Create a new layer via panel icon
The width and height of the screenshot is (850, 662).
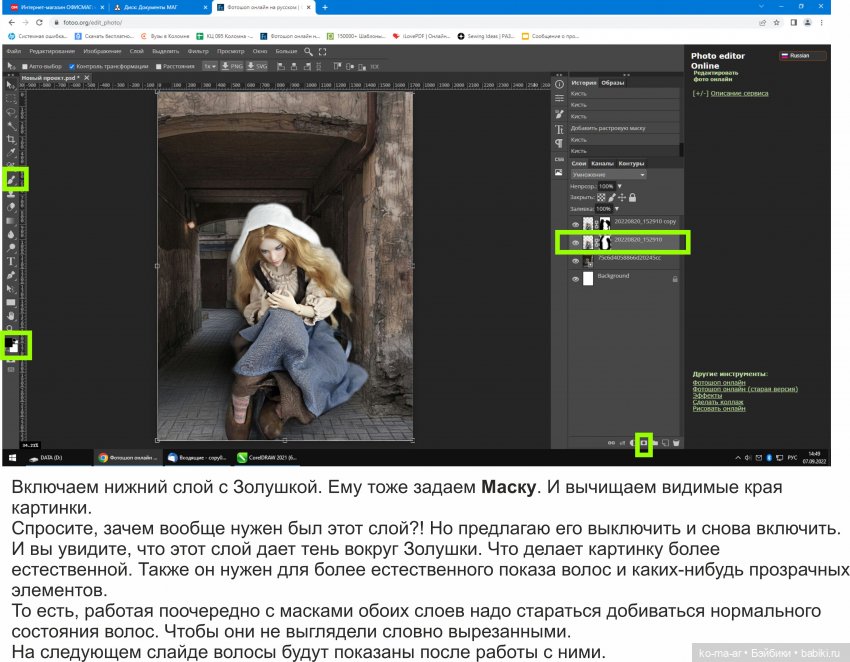[665, 443]
